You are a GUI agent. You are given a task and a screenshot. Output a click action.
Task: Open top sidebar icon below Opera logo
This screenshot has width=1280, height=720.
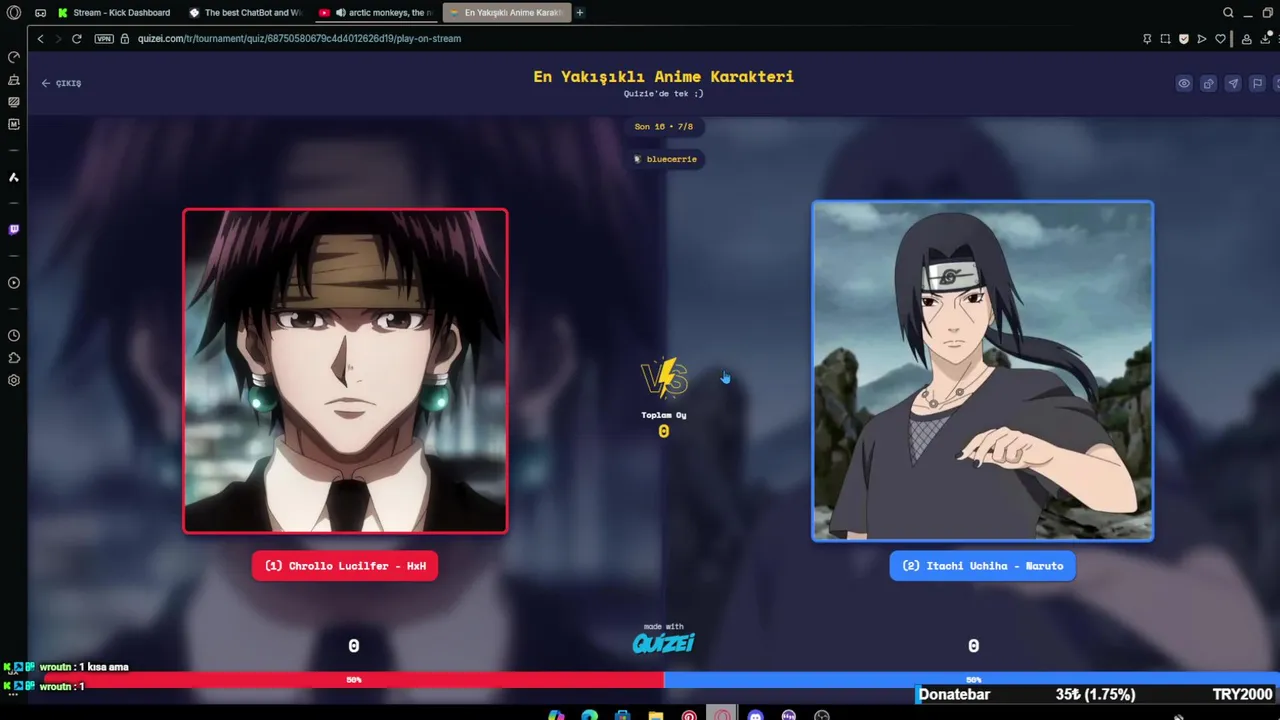[14, 57]
